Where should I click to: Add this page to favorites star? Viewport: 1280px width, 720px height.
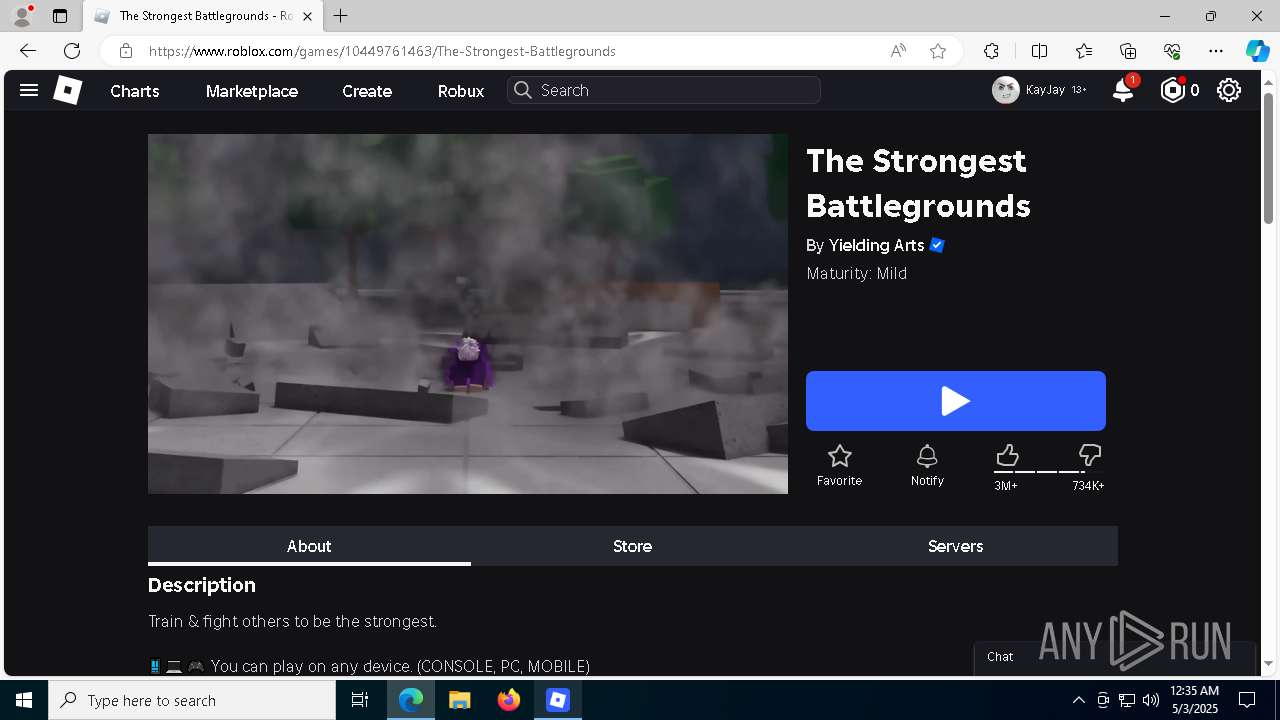tap(938, 51)
